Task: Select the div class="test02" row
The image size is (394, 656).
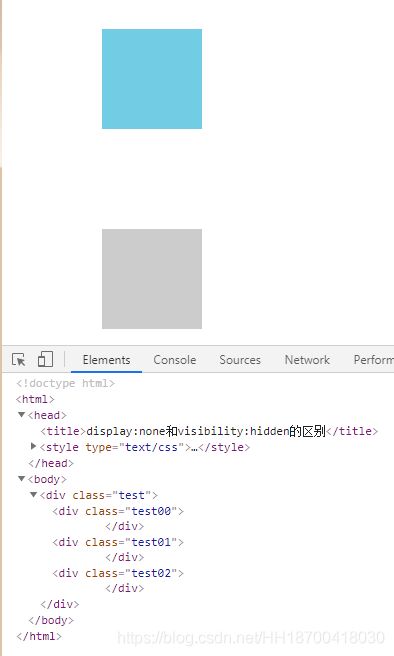Action: coord(118,573)
